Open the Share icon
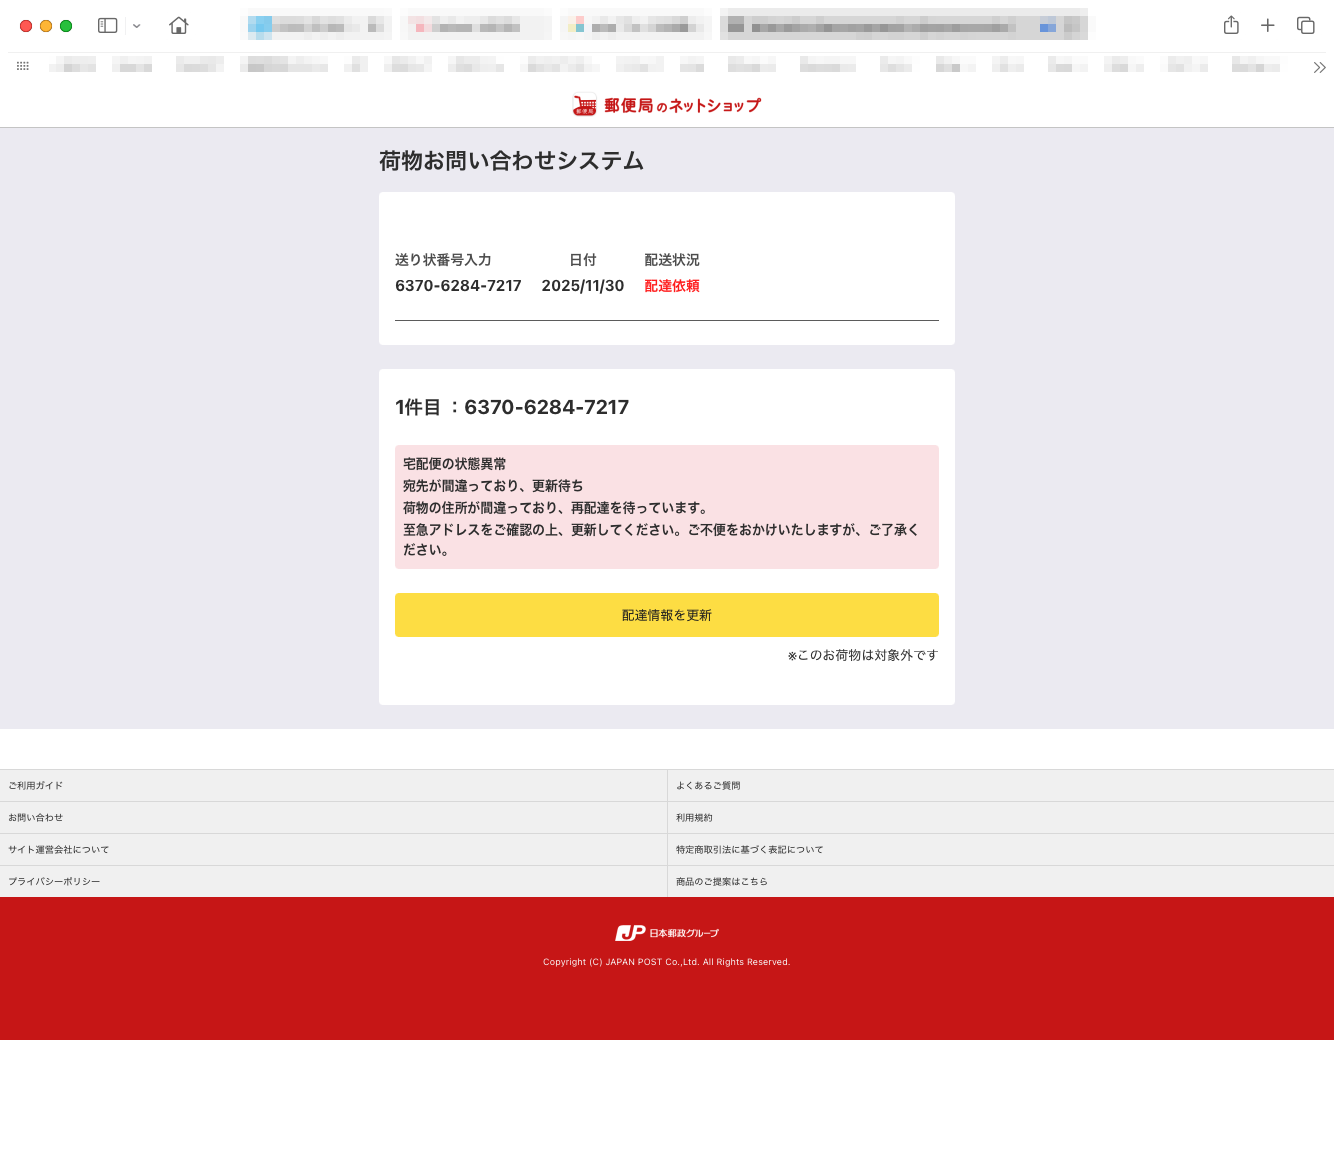 (1231, 26)
